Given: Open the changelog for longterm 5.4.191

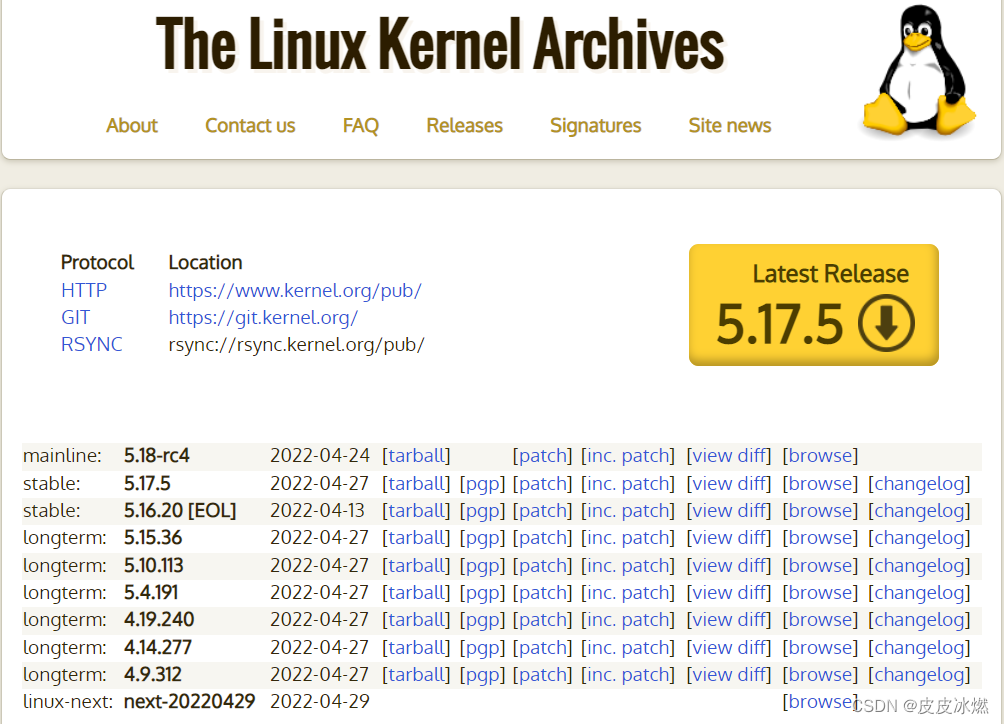Looking at the screenshot, I should pos(919,593).
